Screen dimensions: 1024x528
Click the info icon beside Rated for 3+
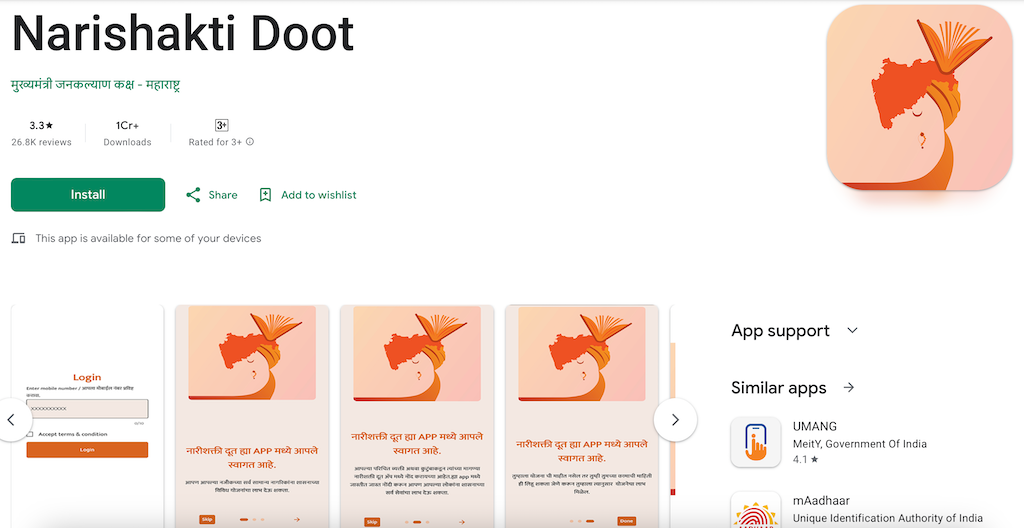tap(249, 142)
